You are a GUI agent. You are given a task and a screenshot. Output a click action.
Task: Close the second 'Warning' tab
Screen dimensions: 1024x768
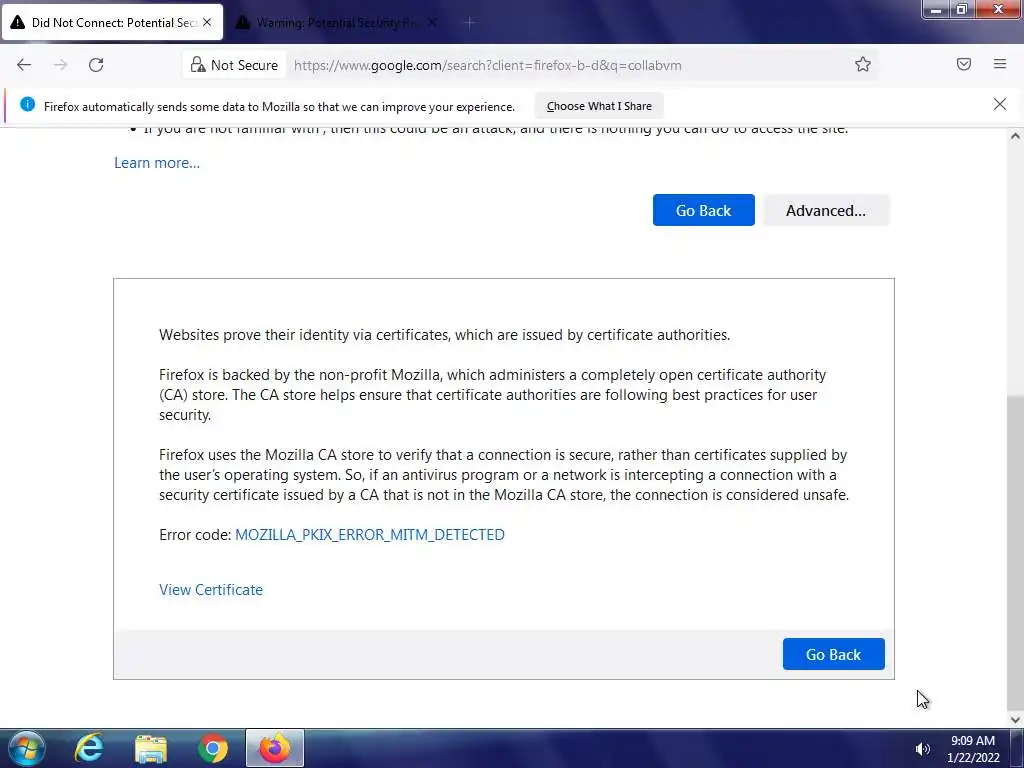(x=432, y=22)
